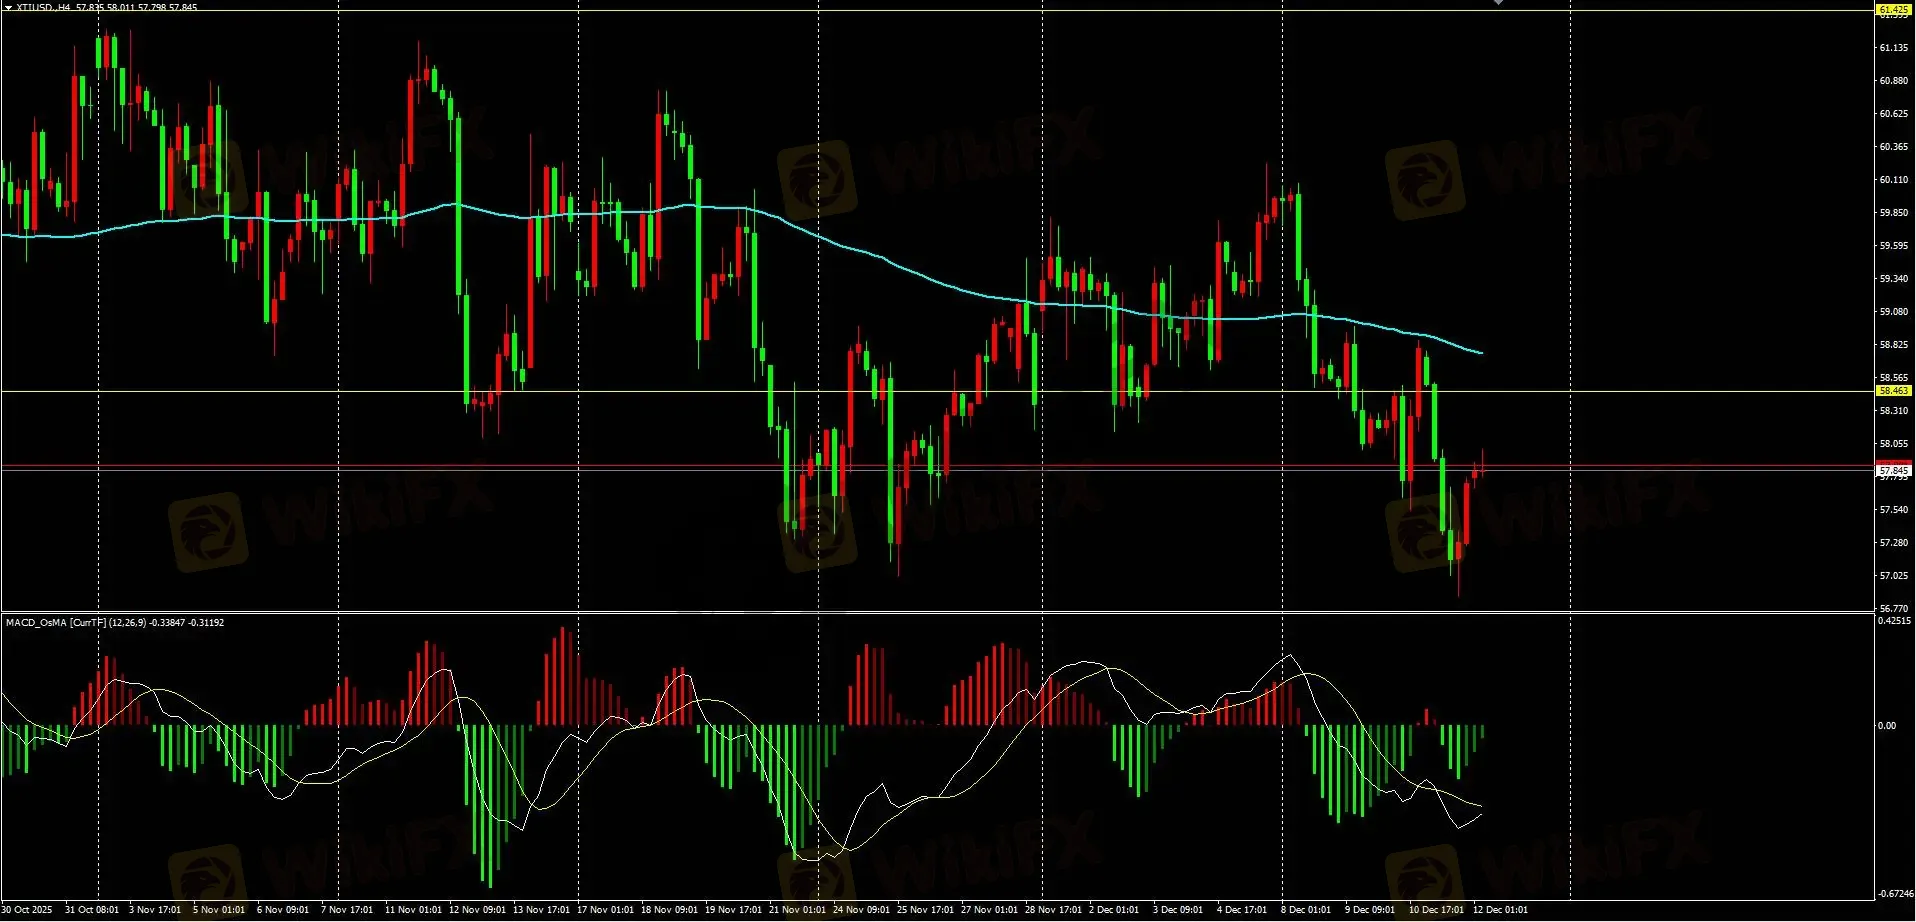Viewport: 1916px width, 922px height.
Task: Click the 5 Nov 01:01 time label
Action: [x=219, y=910]
